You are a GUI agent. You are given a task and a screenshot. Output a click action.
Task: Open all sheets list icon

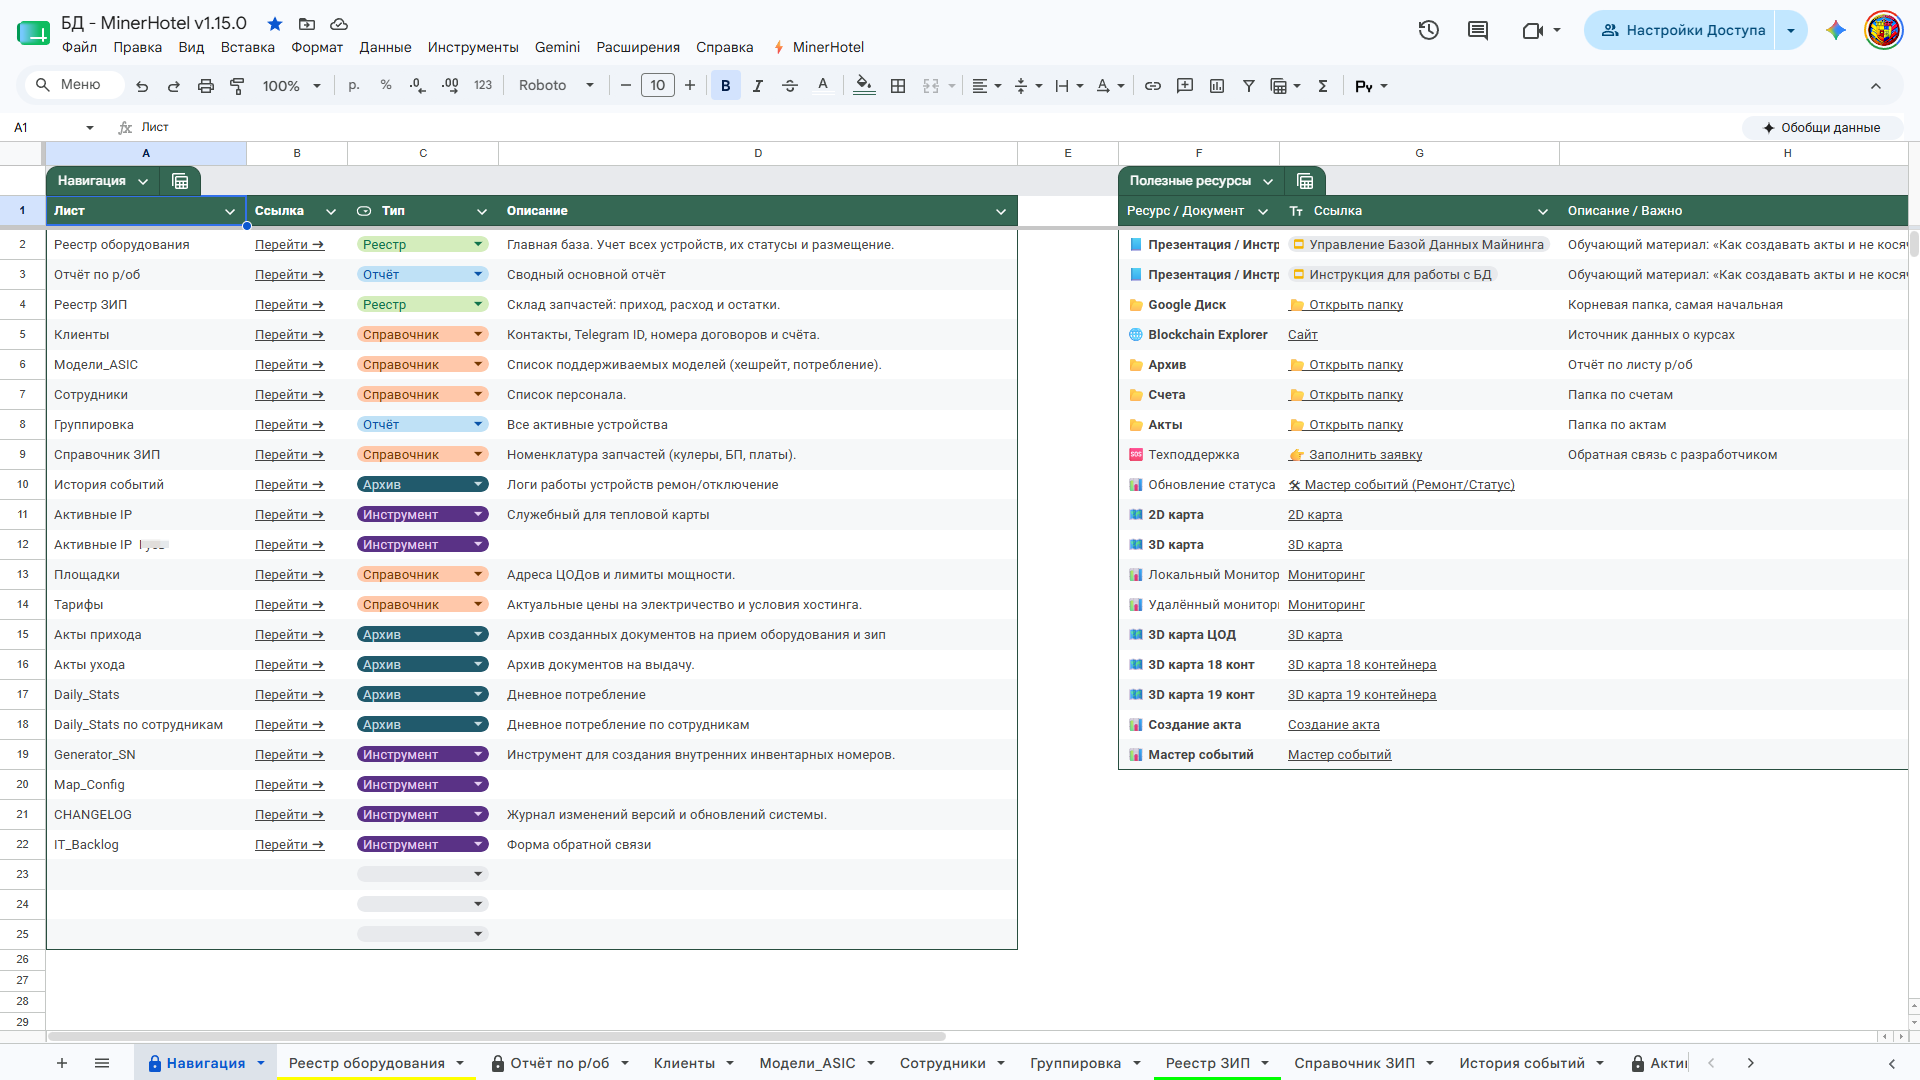click(102, 1063)
